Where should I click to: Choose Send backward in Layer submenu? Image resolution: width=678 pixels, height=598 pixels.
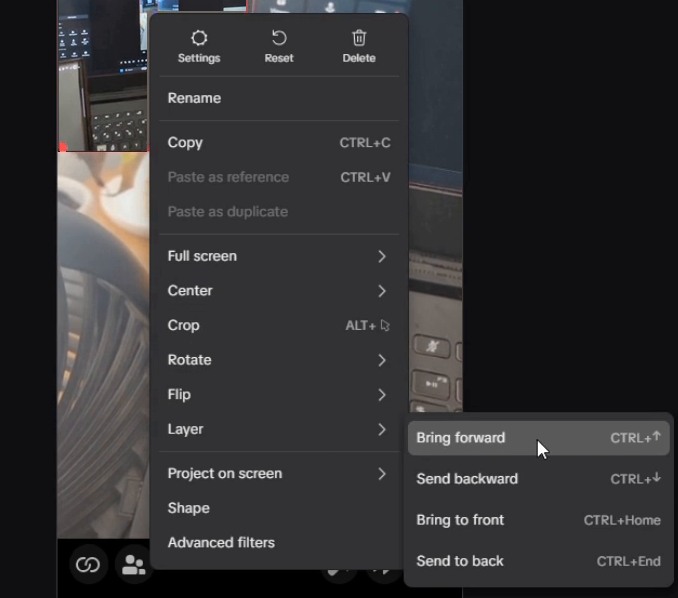click(538, 479)
